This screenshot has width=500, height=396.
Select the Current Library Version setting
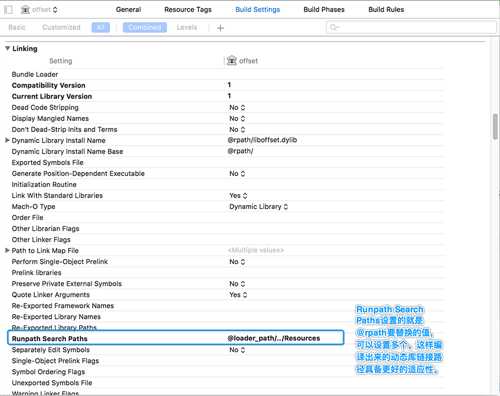click(x=52, y=96)
